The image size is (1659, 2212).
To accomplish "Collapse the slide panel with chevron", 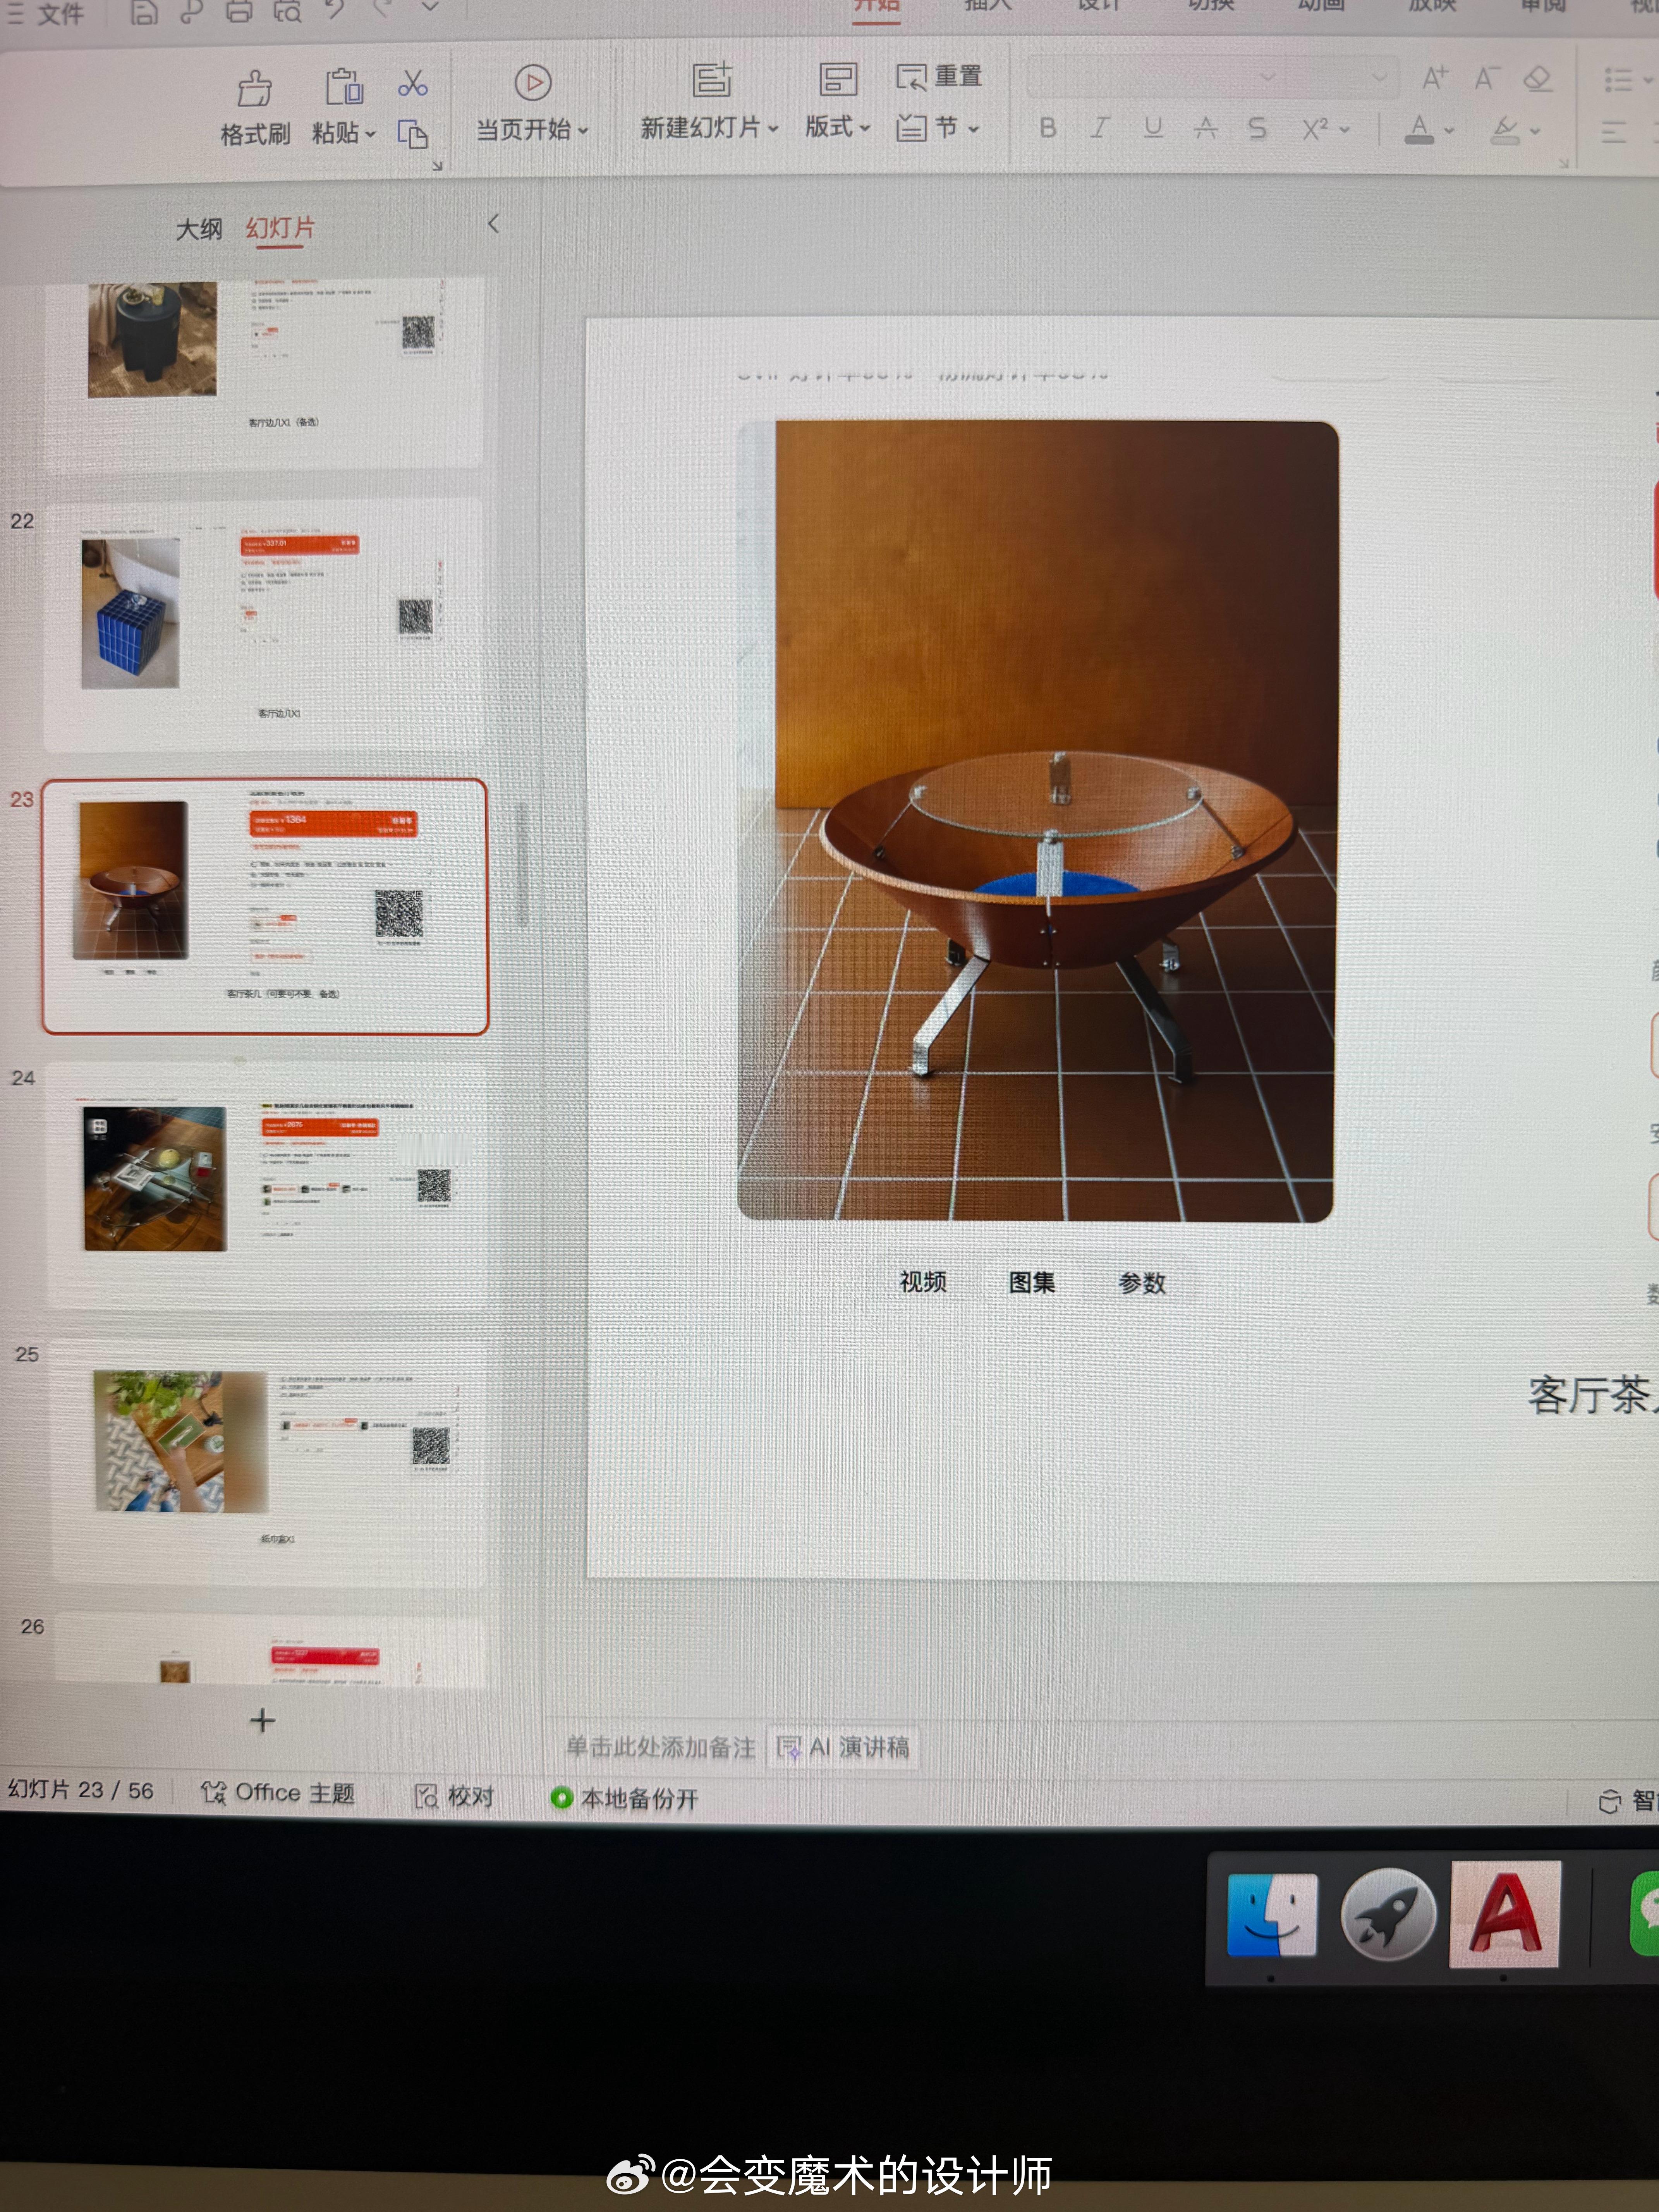I will click(493, 224).
